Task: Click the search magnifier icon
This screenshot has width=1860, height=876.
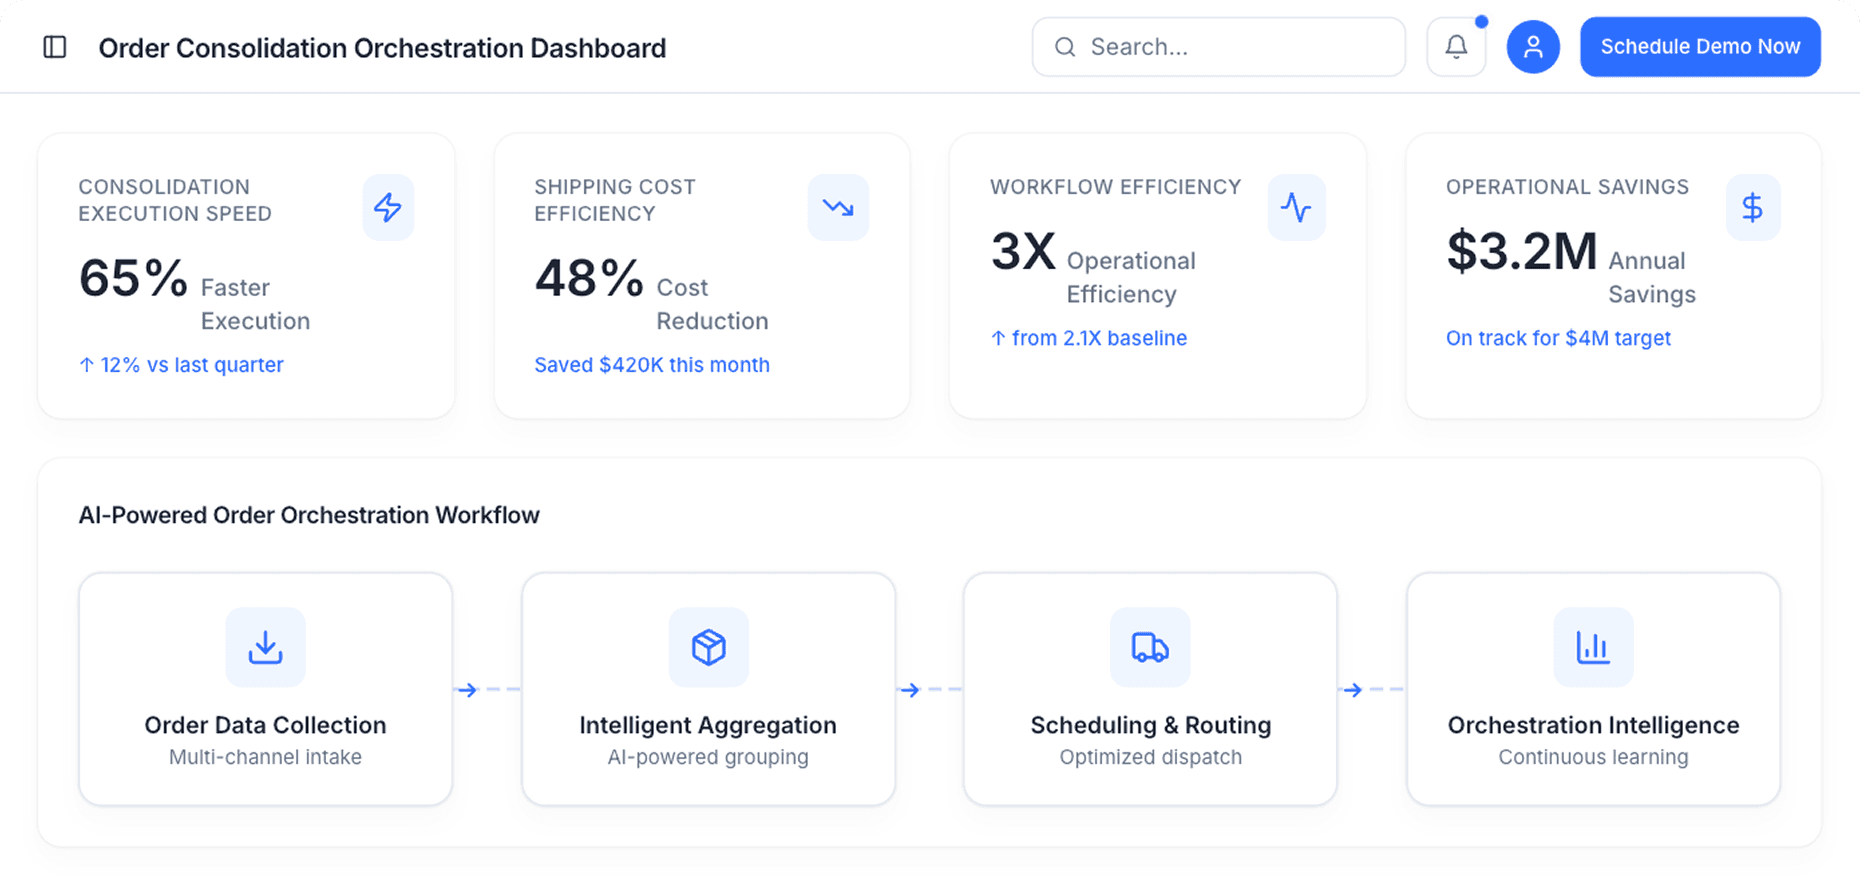Action: pos(1064,46)
